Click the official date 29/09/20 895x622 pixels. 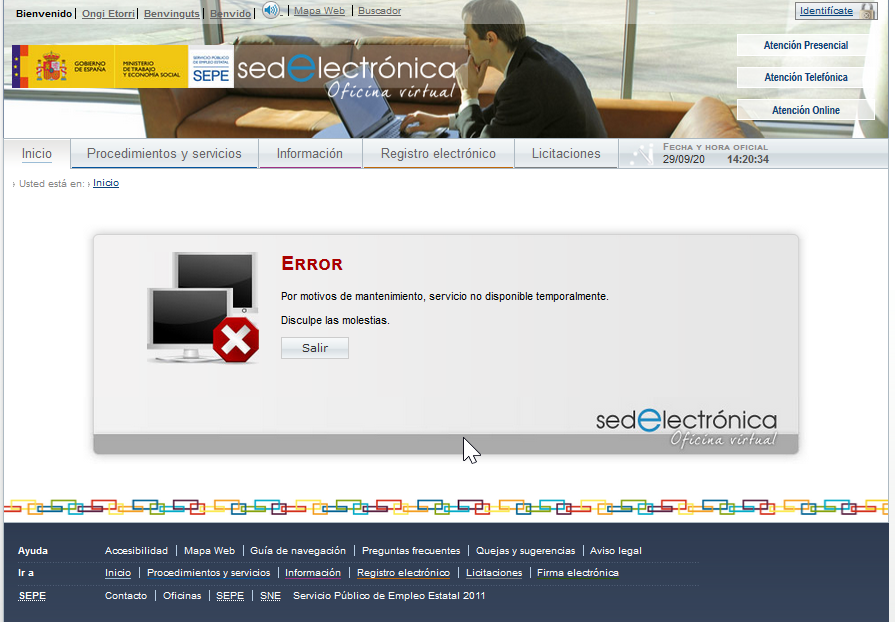[x=684, y=159]
